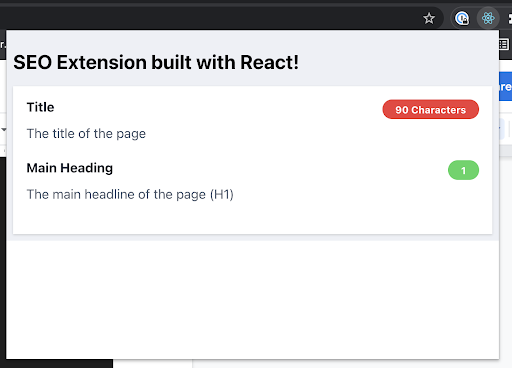Click the green badge showing 1

pyautogui.click(x=463, y=170)
